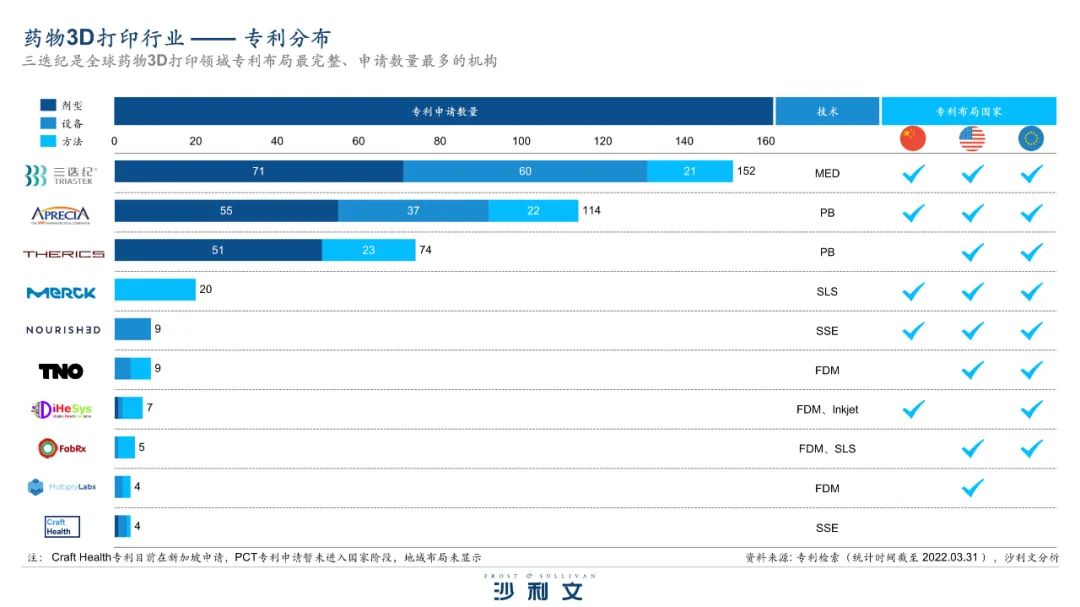
Task: Click the SSE label in Craft Health row
Action: [827, 528]
